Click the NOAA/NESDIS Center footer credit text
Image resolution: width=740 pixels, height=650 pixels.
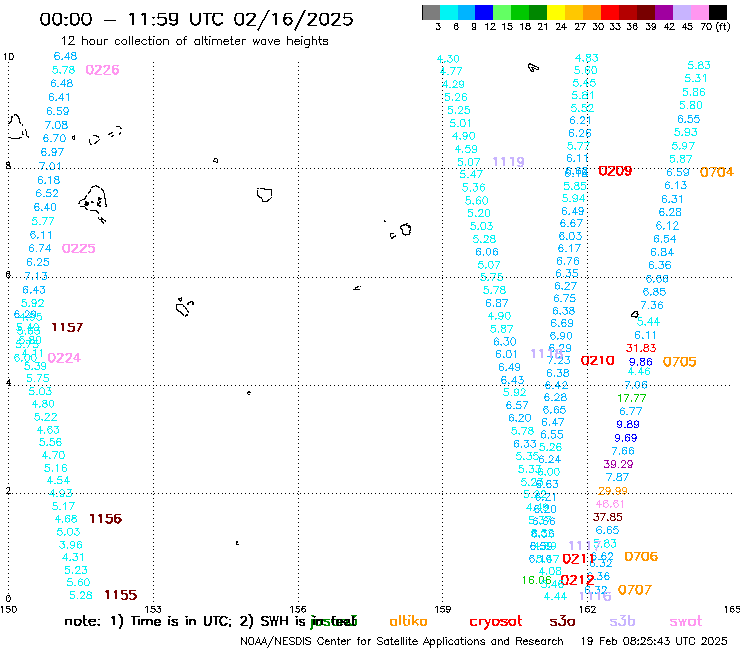pos(402,641)
